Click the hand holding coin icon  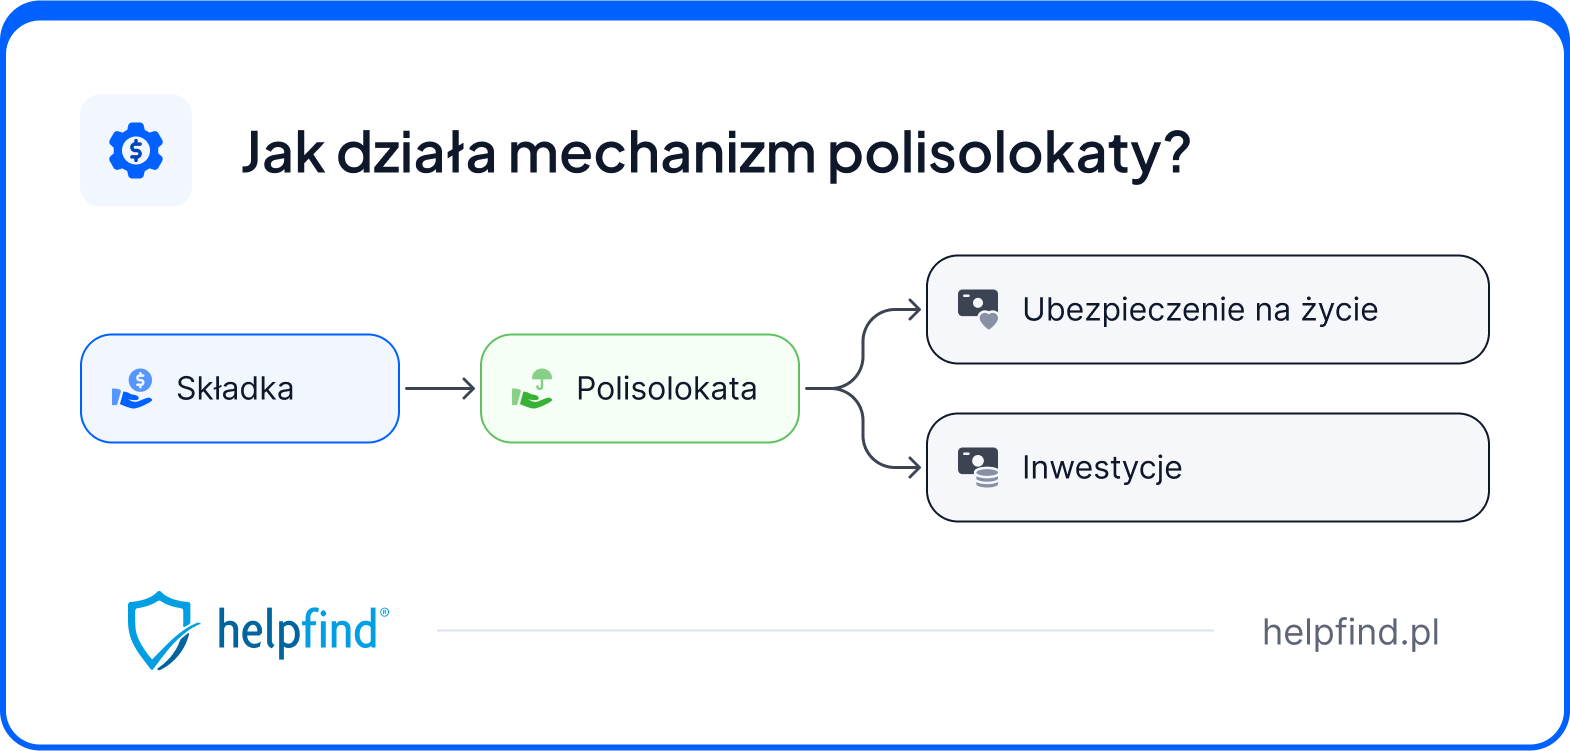133,389
